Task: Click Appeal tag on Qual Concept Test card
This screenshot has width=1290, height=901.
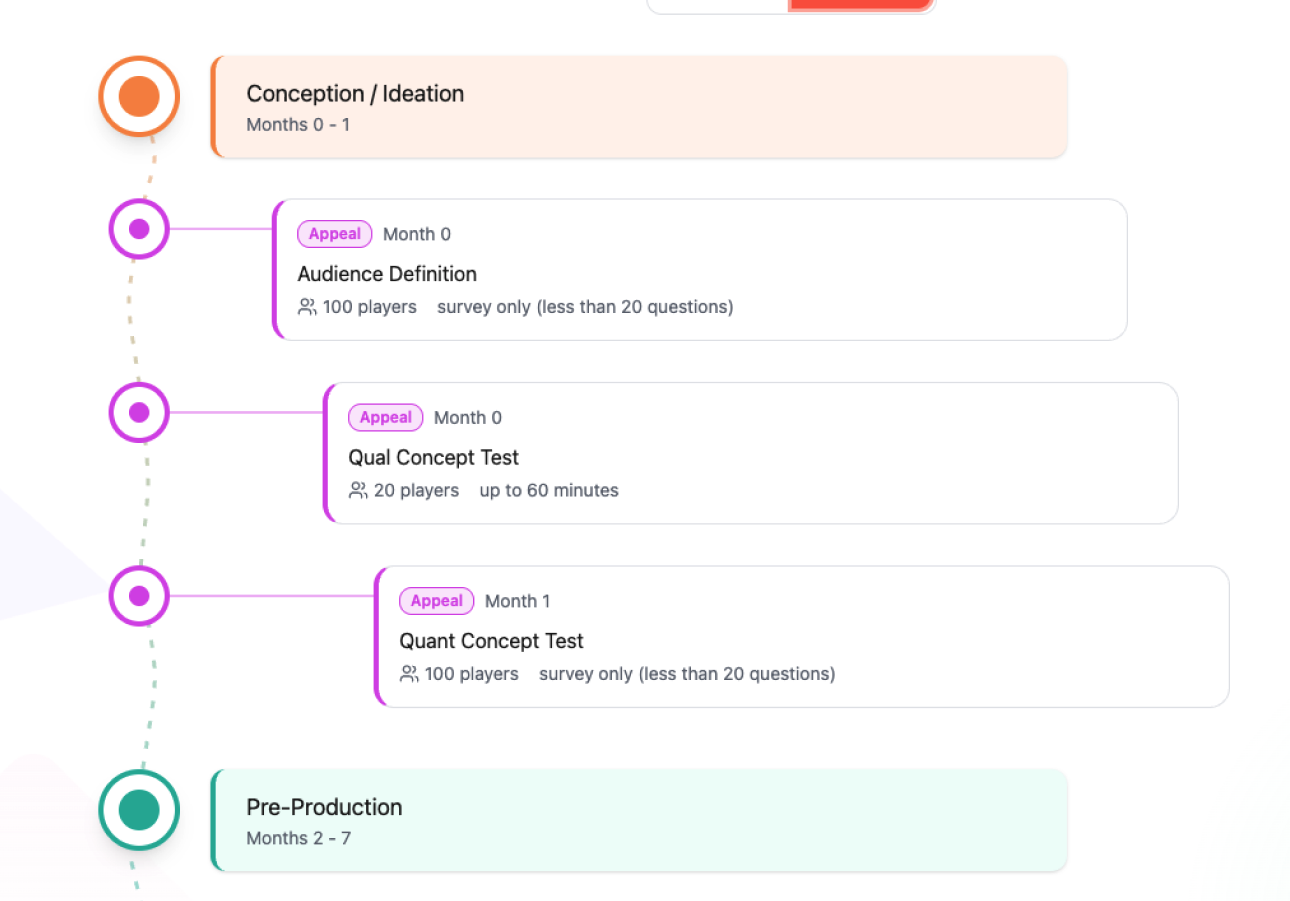Action: pos(385,418)
